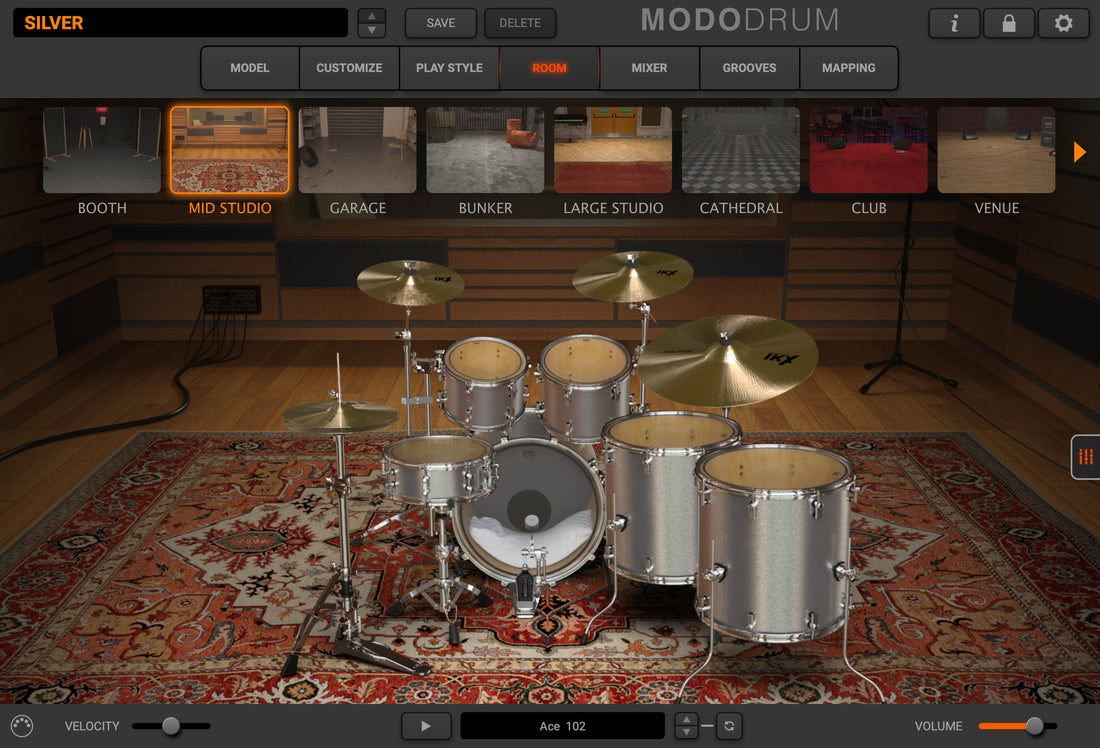This screenshot has width=1100, height=748.
Task: Open the MODEL tab
Action: (250, 68)
